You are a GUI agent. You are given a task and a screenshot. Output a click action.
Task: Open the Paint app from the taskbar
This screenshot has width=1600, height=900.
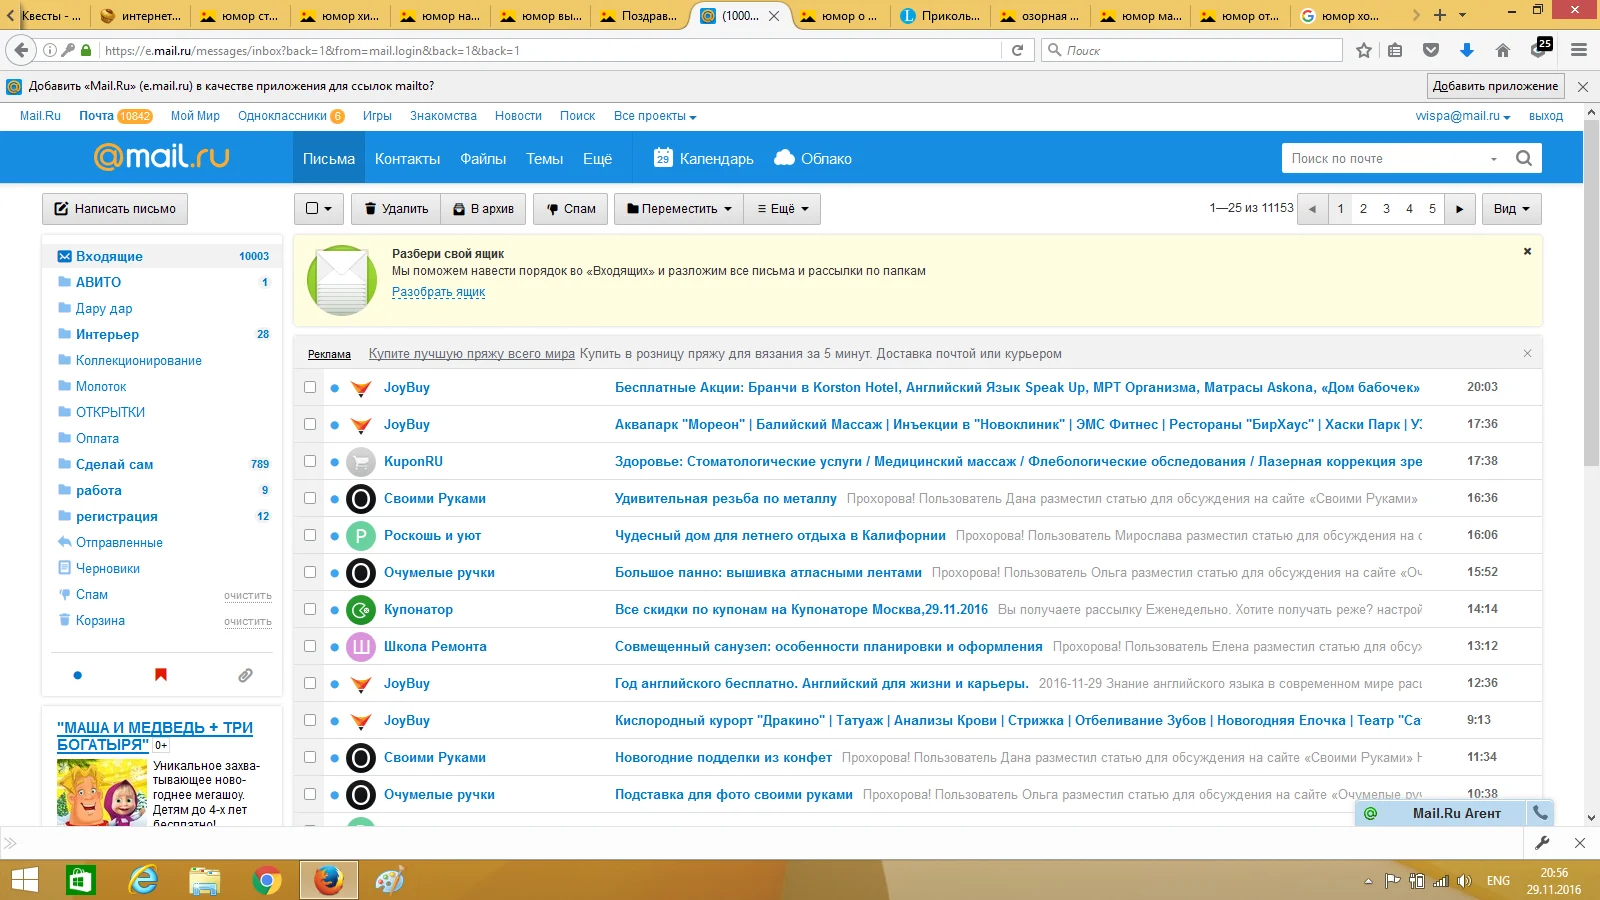(x=390, y=880)
